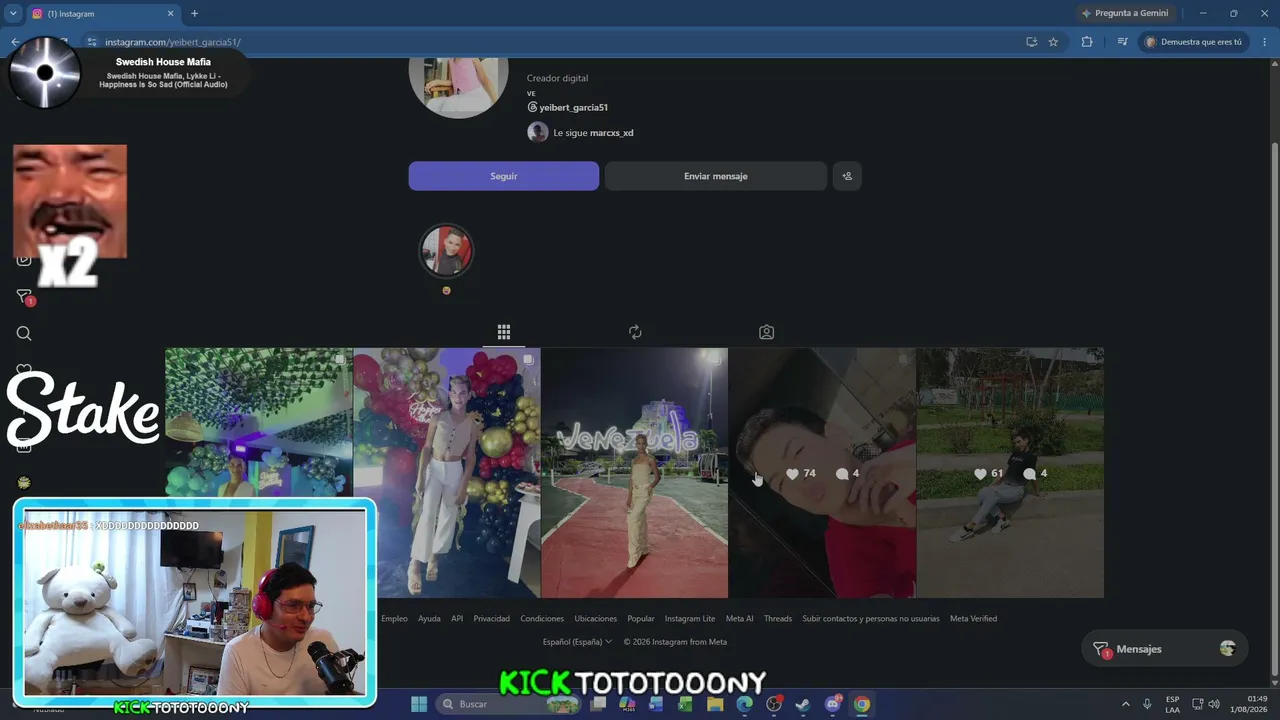Switch to the posts grid tab
This screenshot has height=720, width=1280.
(x=504, y=332)
